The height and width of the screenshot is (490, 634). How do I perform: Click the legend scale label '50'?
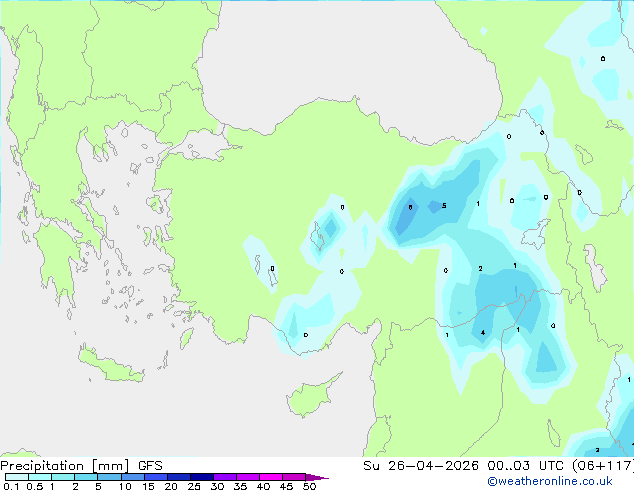tap(309, 486)
